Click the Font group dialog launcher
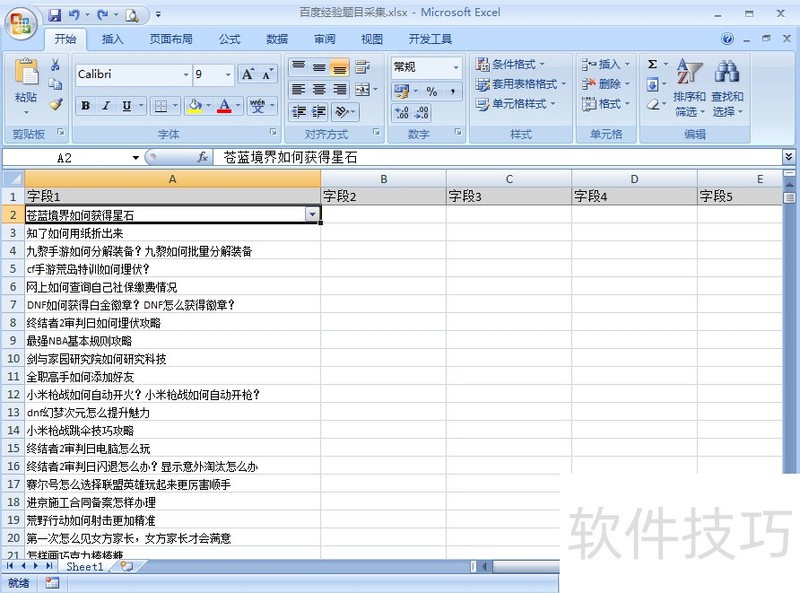Viewport: 800px width, 593px height. (273, 130)
